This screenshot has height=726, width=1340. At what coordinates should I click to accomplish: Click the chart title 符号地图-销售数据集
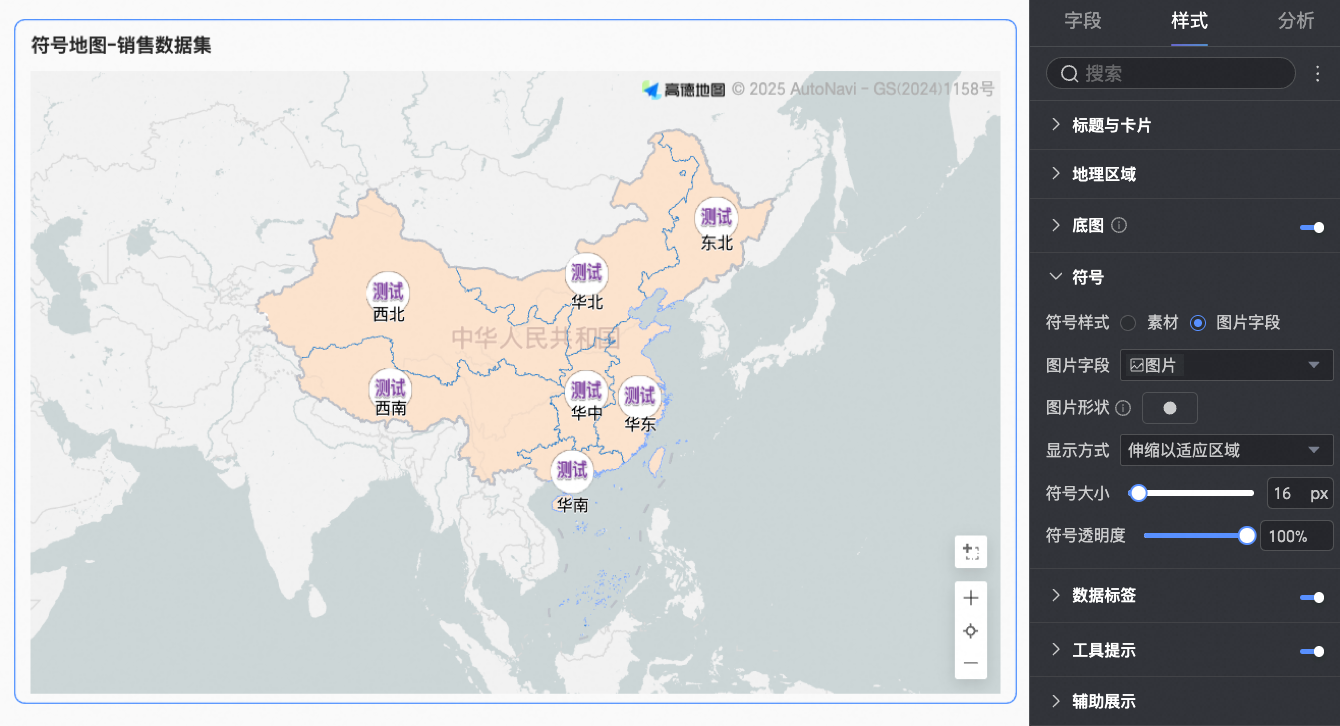(121, 45)
